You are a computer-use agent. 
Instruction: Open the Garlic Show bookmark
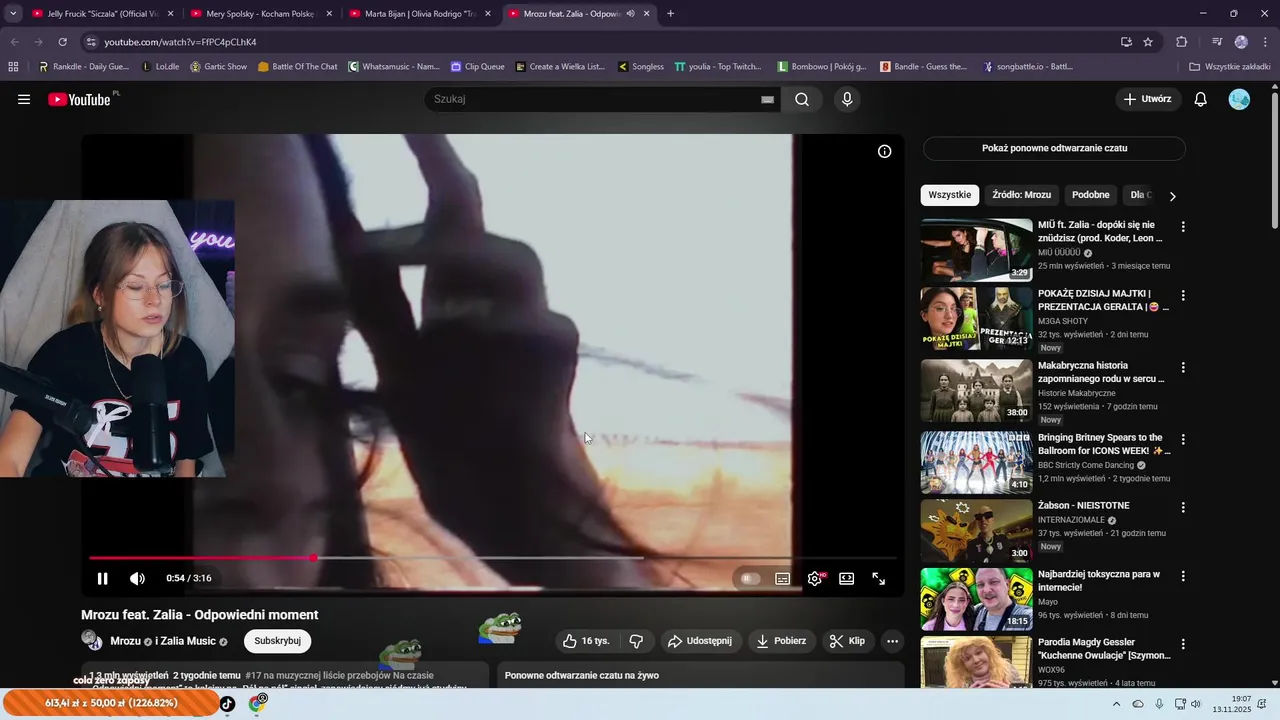(x=218, y=67)
